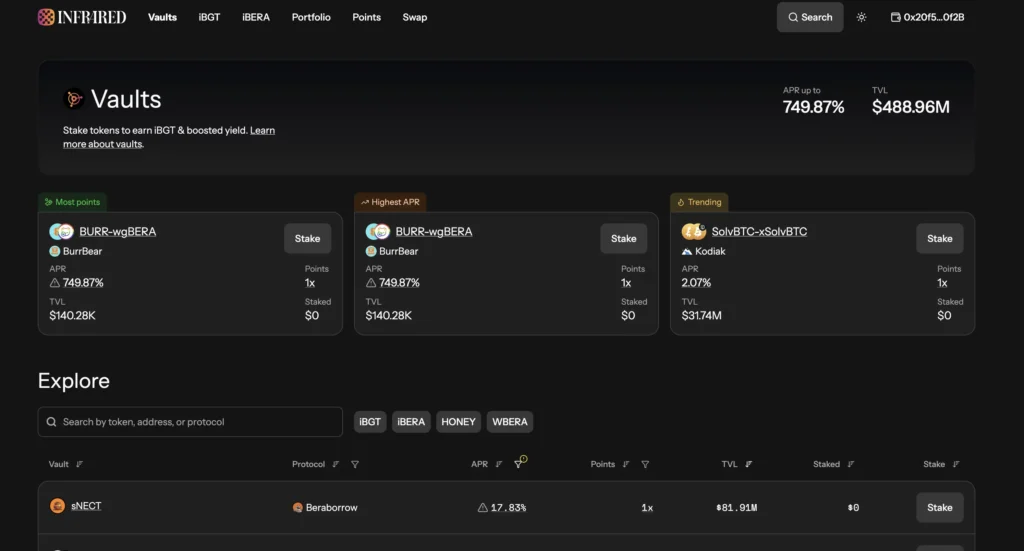Open BURR-wgBERA link in Most points card
Image resolution: width=1024 pixels, height=551 pixels.
coord(118,231)
